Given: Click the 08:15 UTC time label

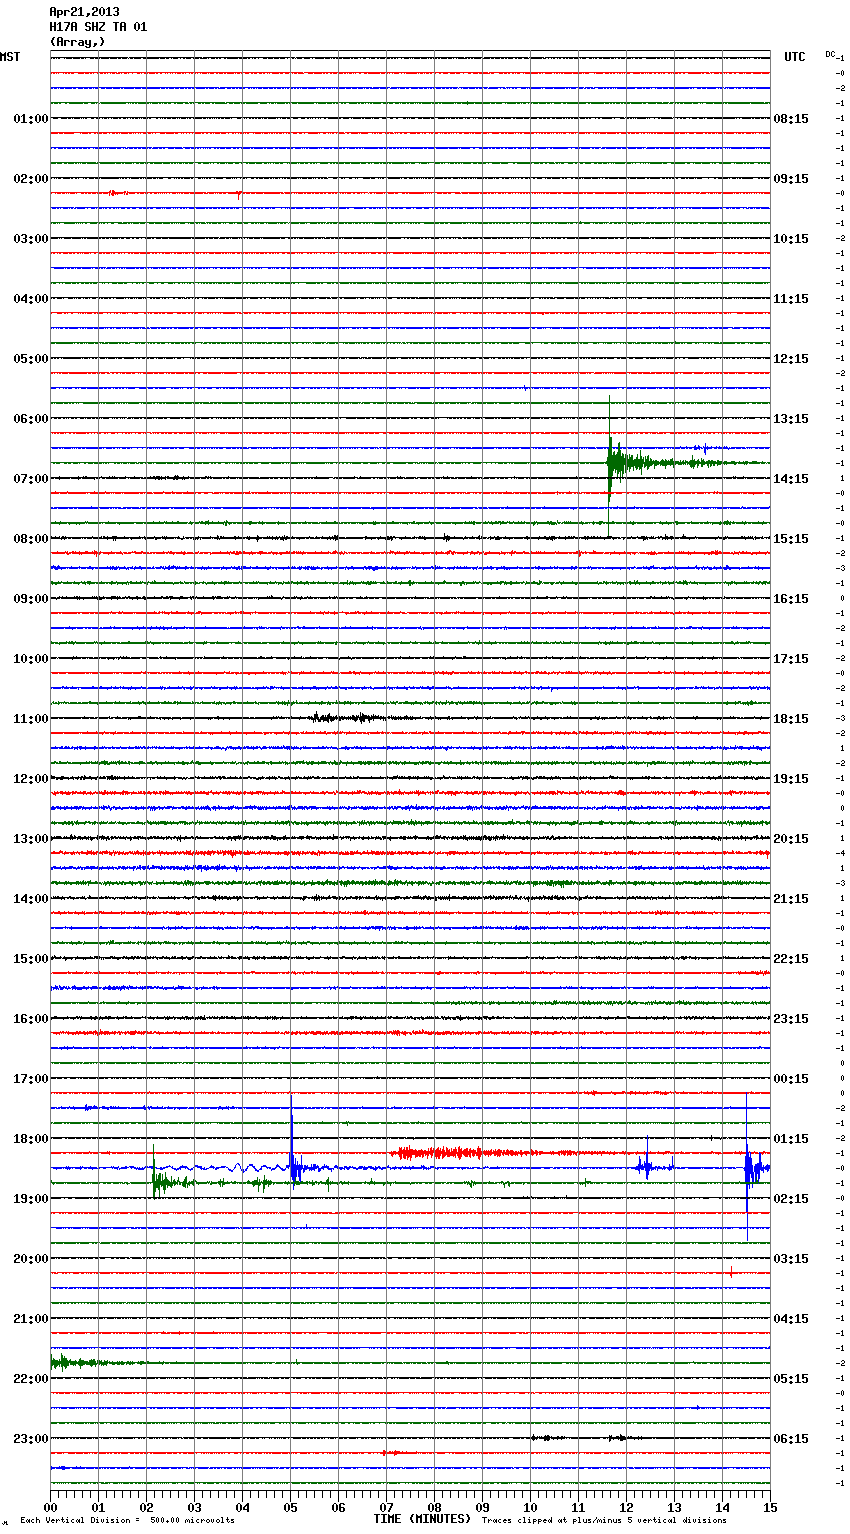Looking at the screenshot, I should coord(791,119).
